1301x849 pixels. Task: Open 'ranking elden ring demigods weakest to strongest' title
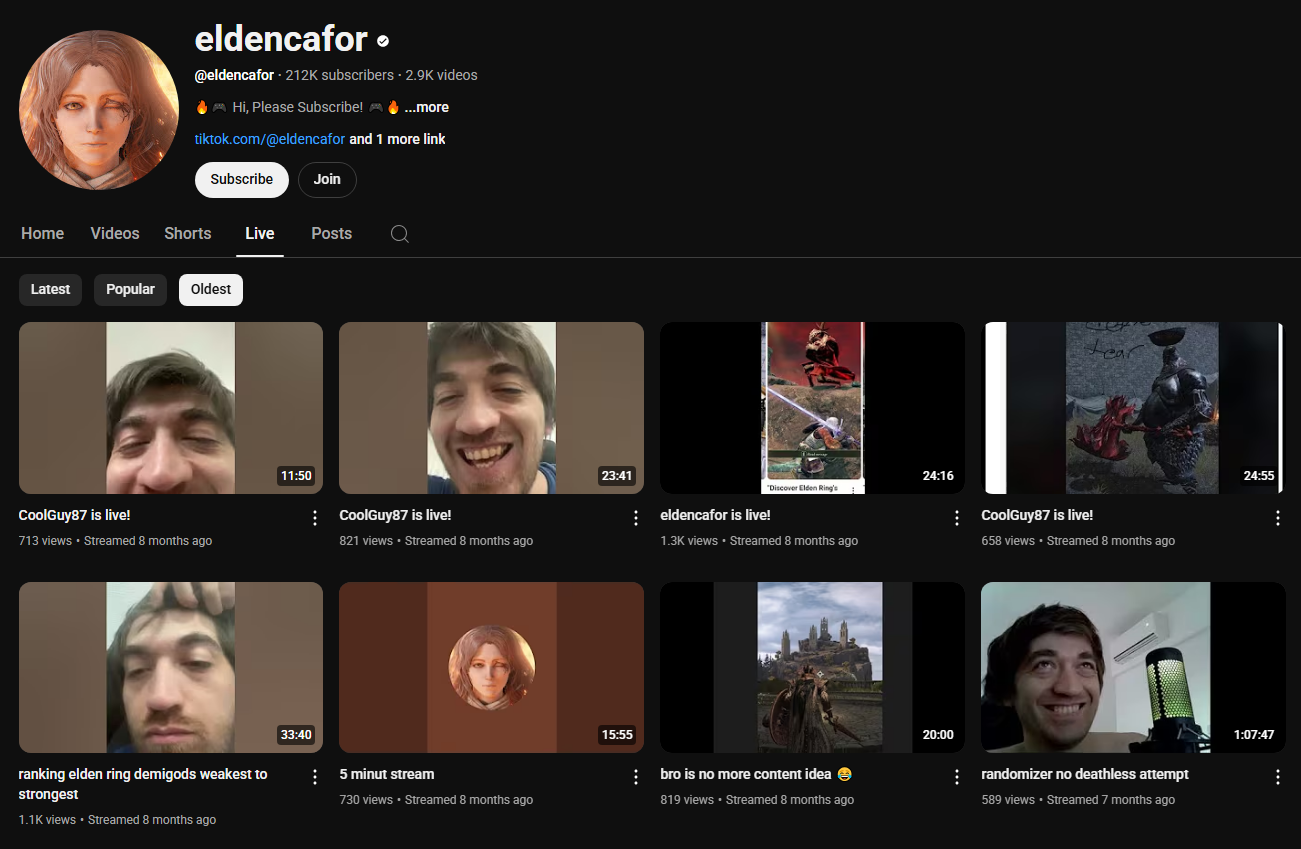pyautogui.click(x=143, y=784)
